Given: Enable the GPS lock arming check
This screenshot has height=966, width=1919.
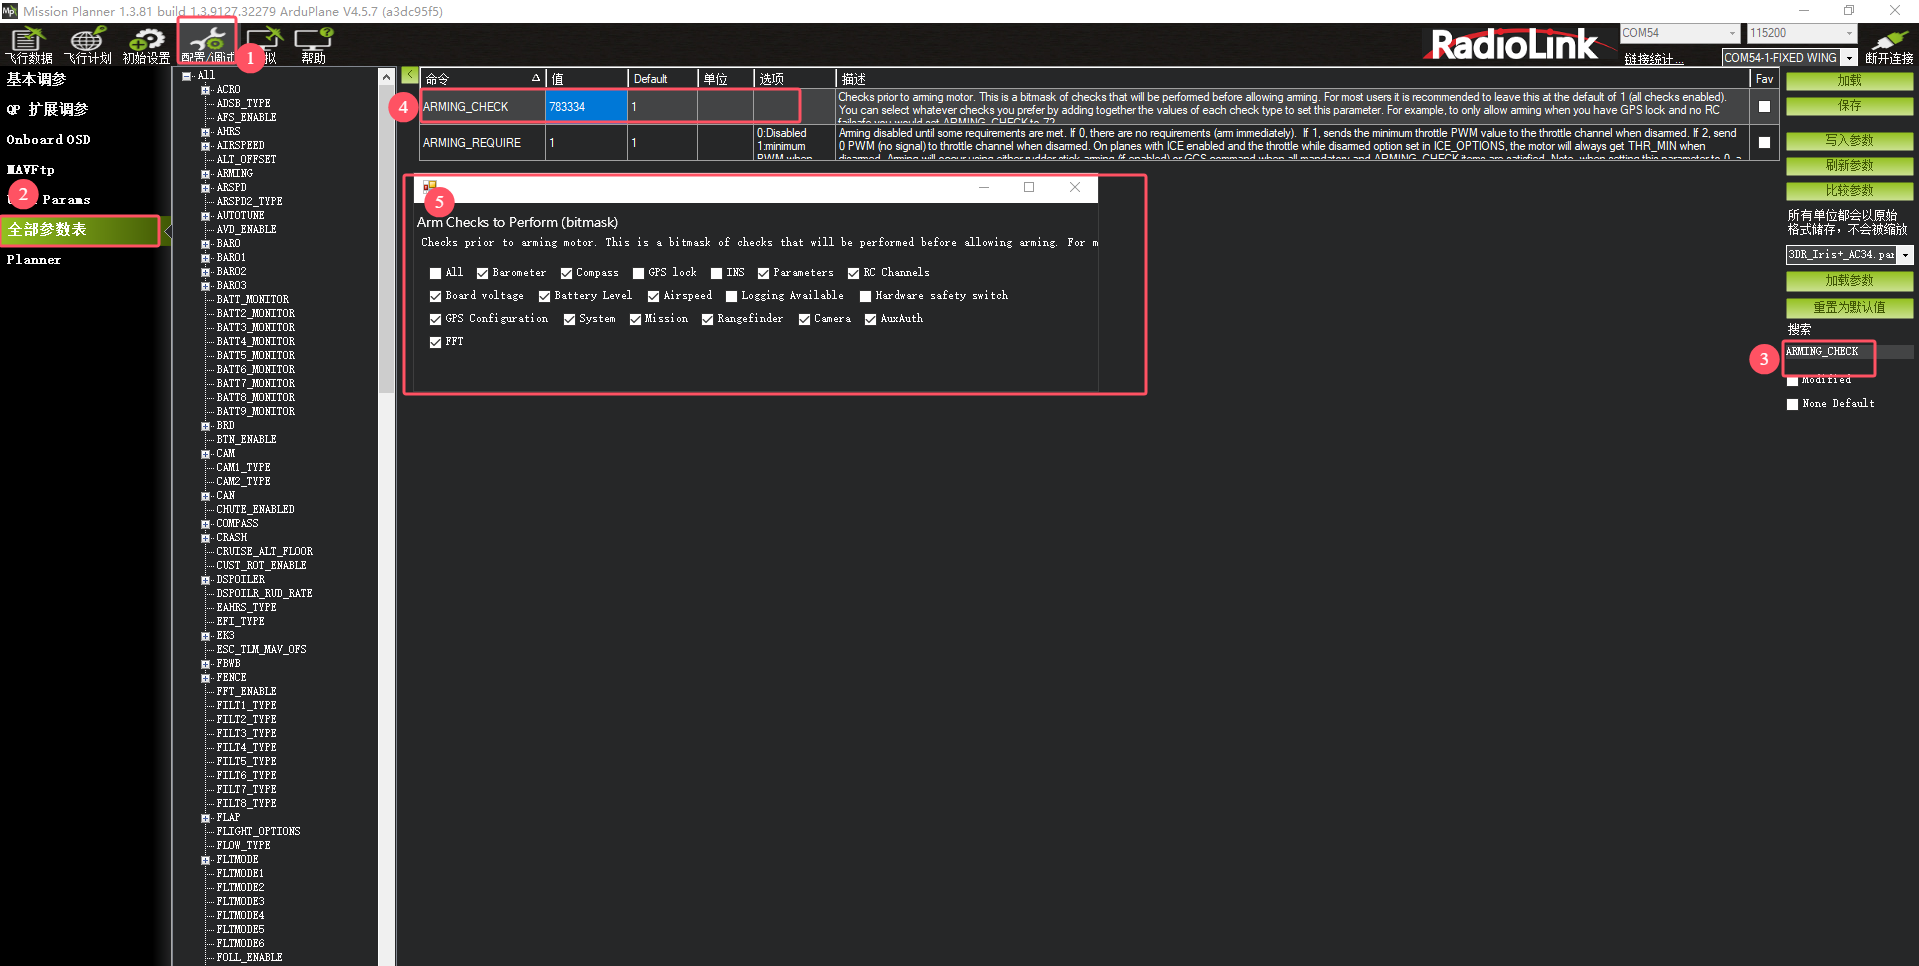Looking at the screenshot, I should [x=638, y=273].
